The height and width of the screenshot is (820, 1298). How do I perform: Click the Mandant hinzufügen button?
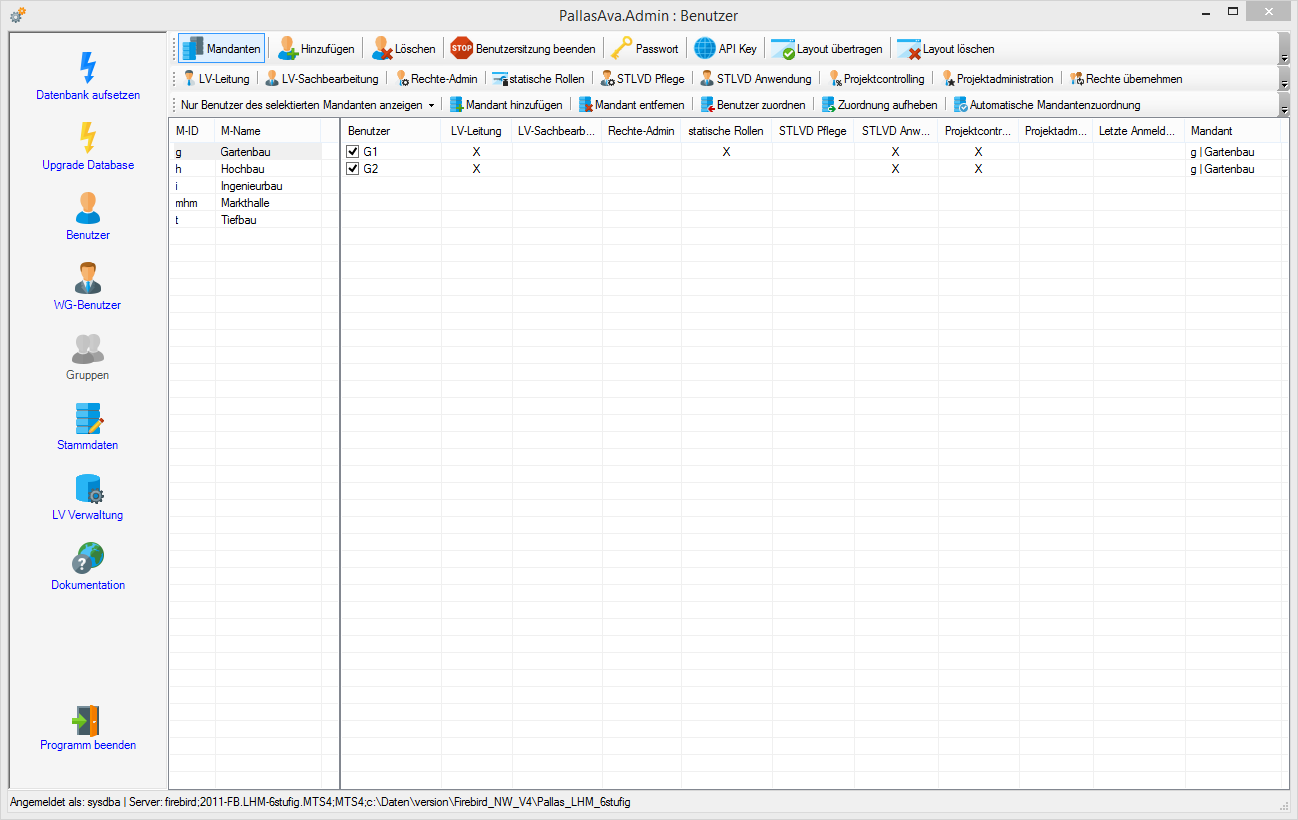click(506, 105)
